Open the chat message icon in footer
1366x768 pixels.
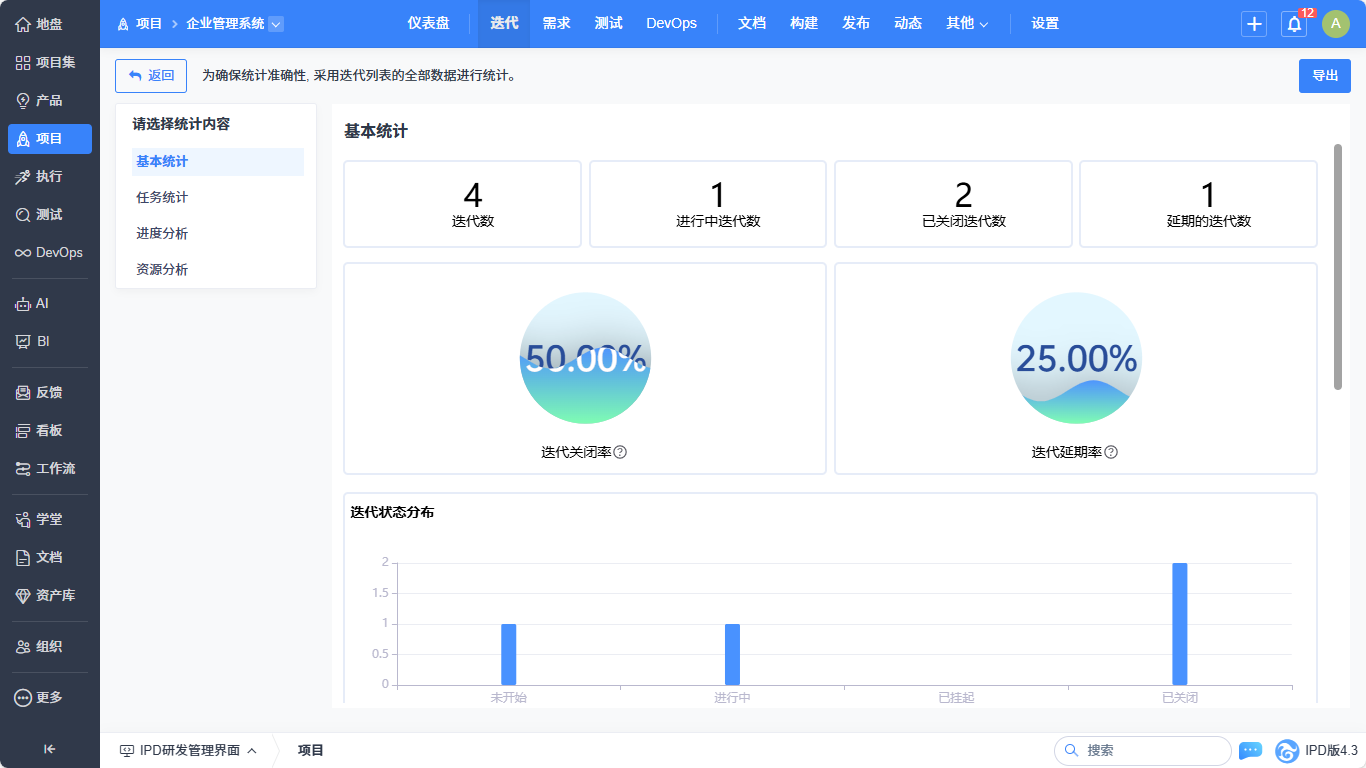[1250, 750]
